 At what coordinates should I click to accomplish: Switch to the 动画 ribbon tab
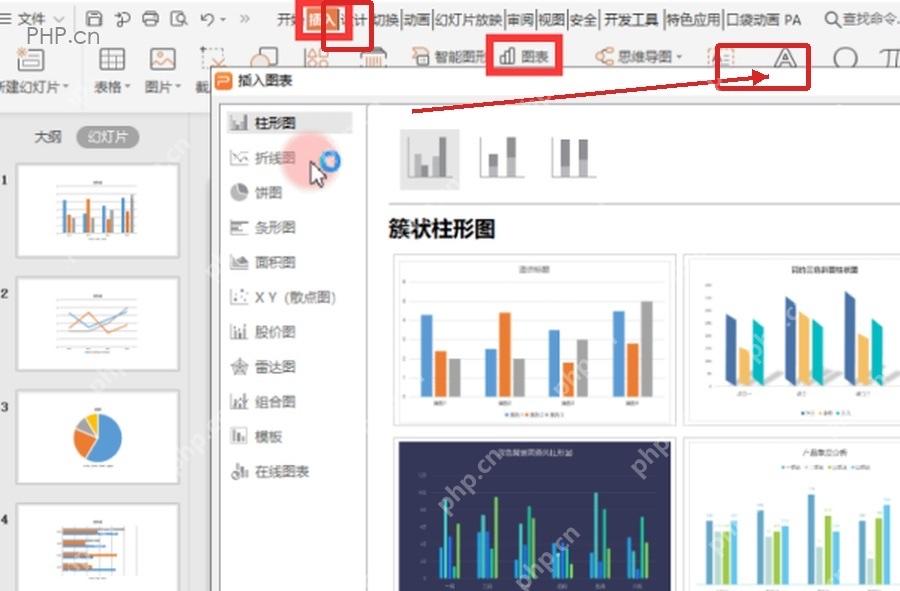tap(417, 20)
